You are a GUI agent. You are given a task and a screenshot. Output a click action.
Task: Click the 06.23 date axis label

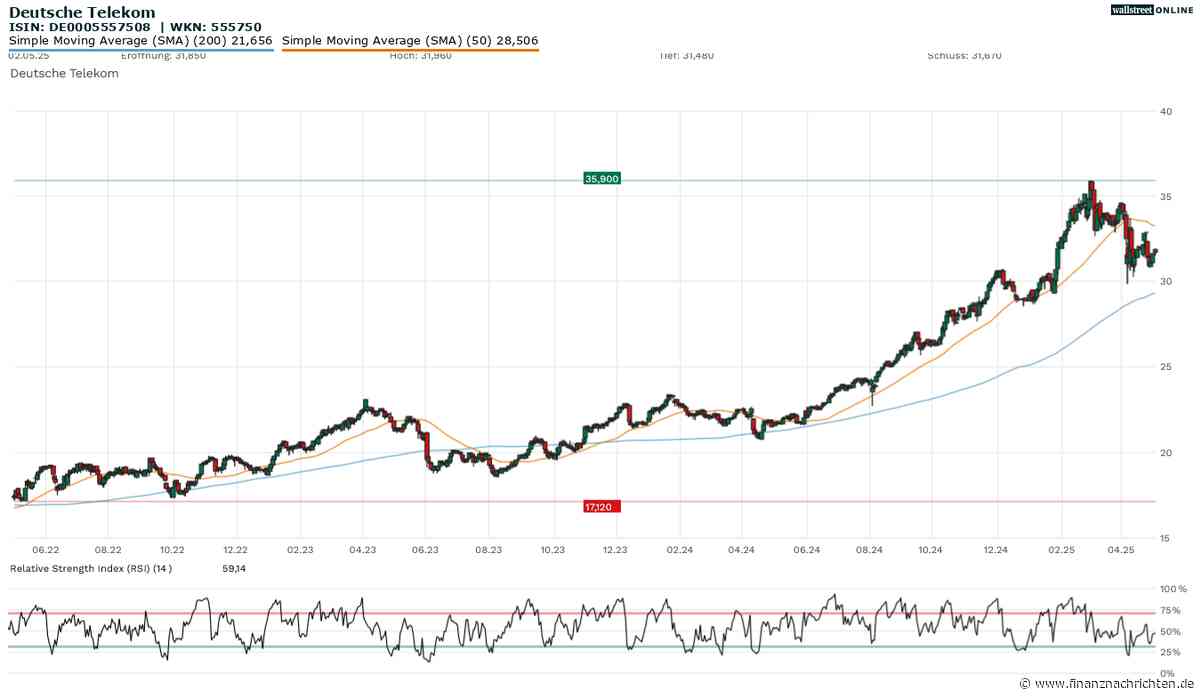click(426, 549)
